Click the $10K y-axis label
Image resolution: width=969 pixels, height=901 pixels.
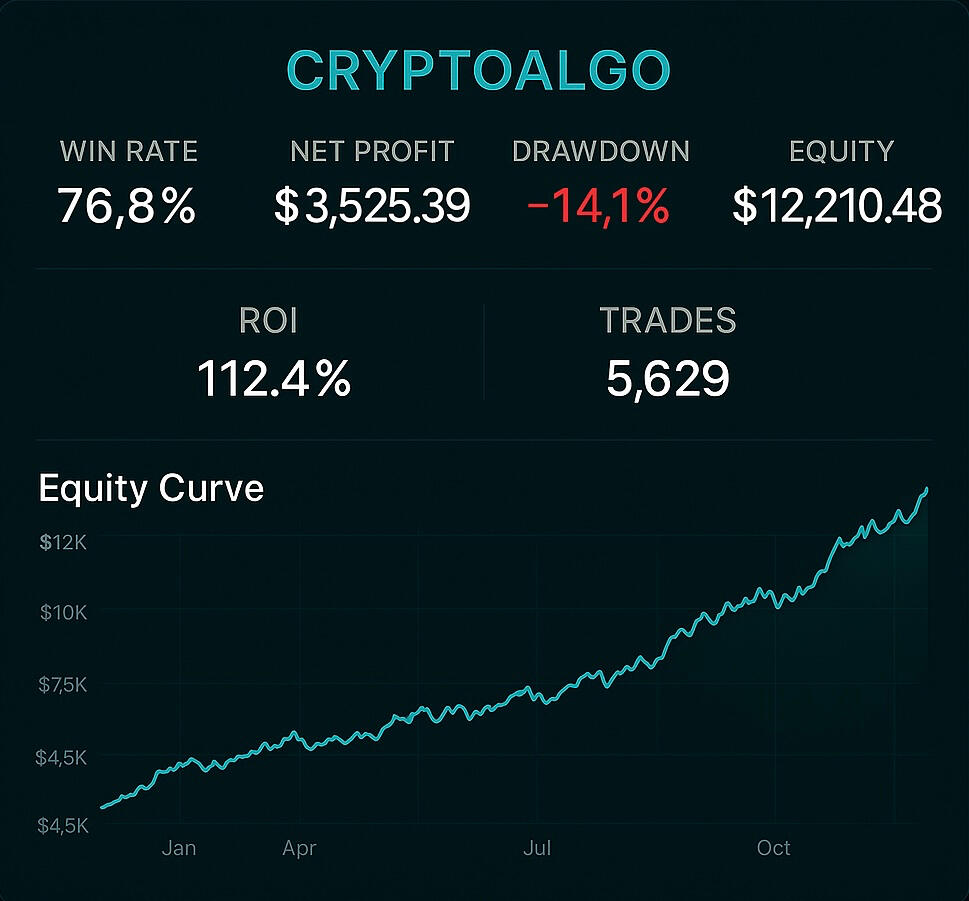click(x=63, y=612)
